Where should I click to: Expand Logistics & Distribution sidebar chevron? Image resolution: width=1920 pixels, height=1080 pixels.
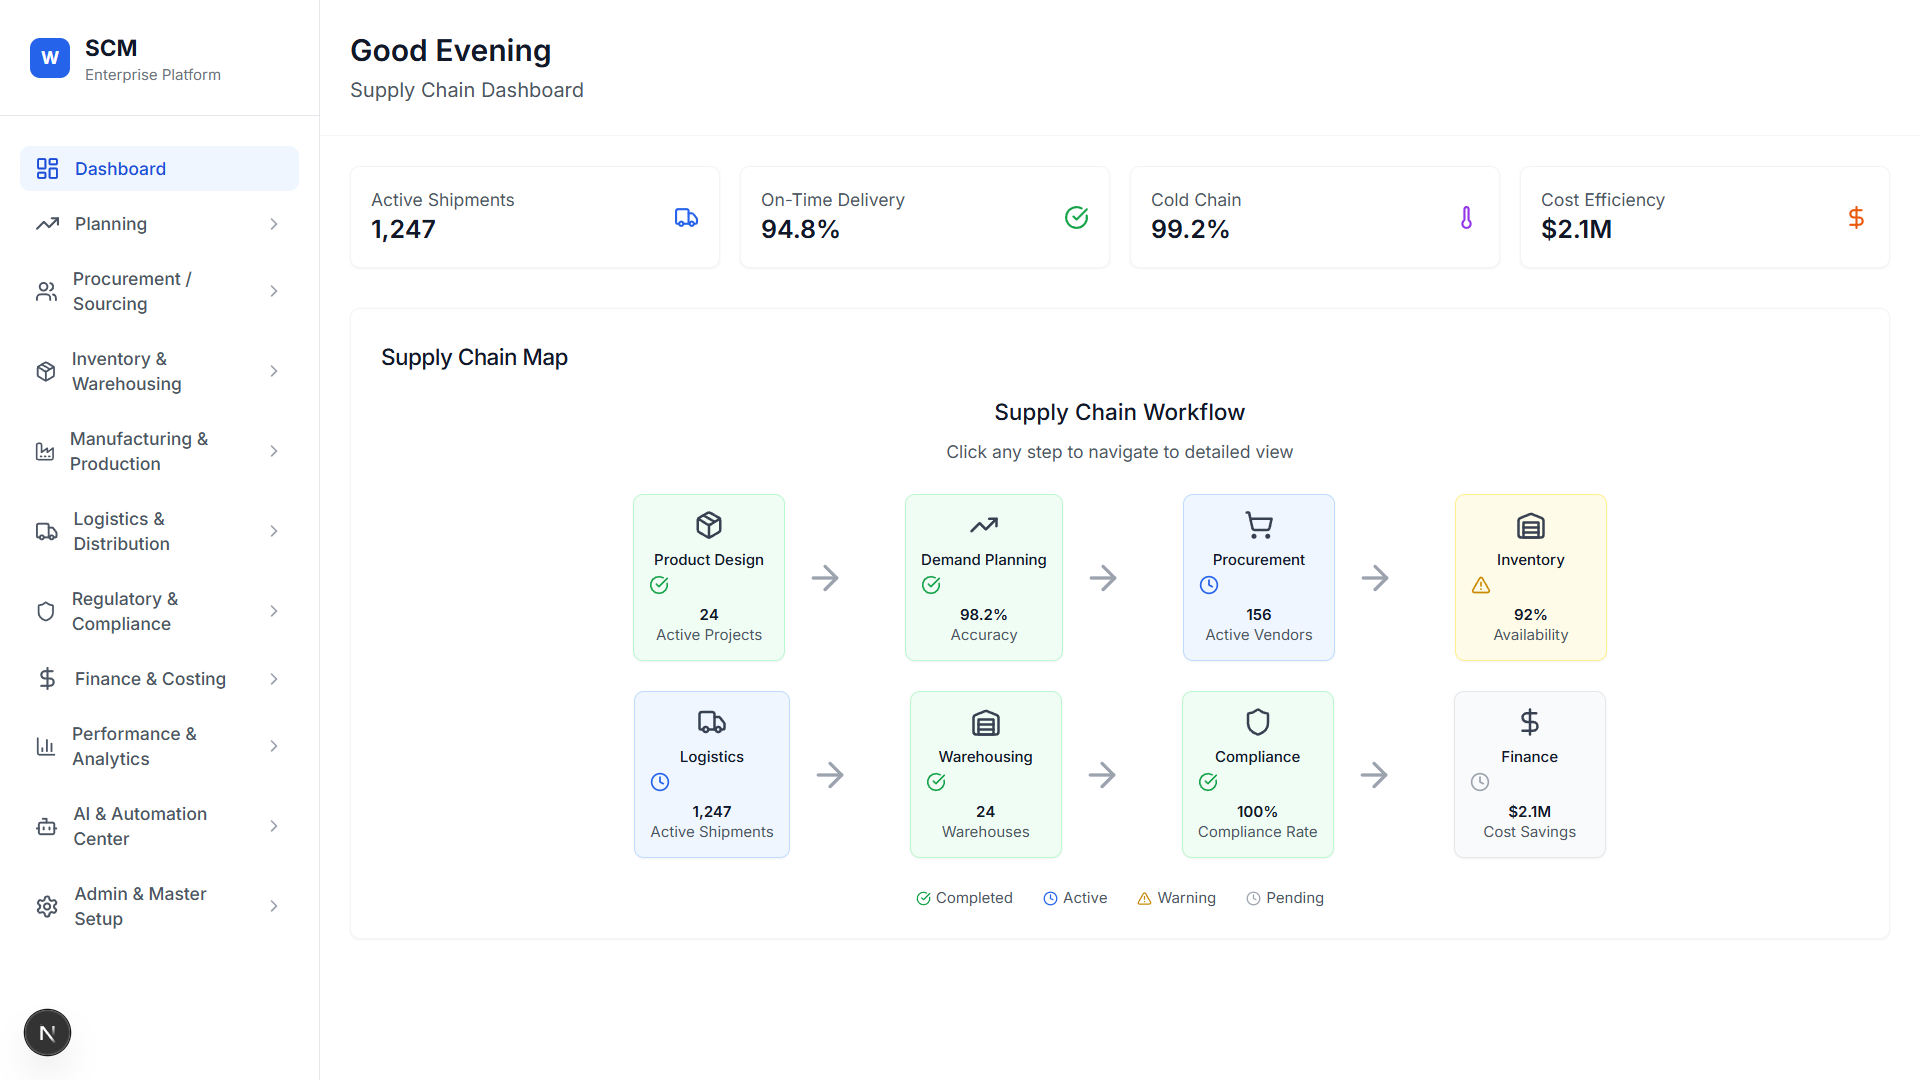tap(273, 531)
